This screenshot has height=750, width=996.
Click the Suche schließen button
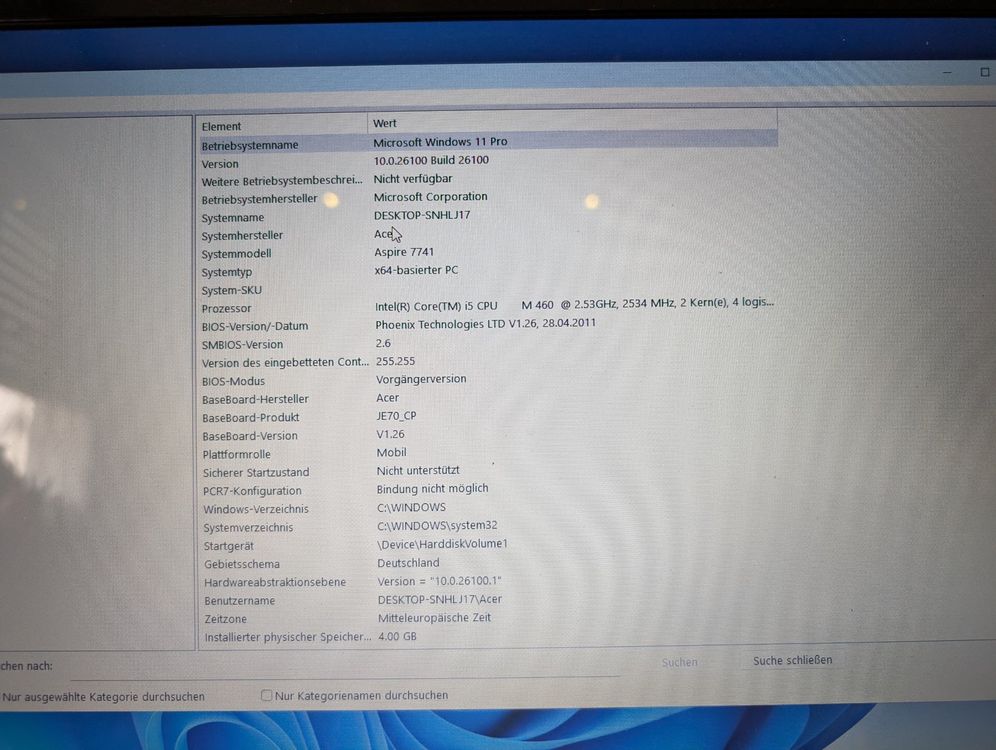pyautogui.click(x=792, y=660)
